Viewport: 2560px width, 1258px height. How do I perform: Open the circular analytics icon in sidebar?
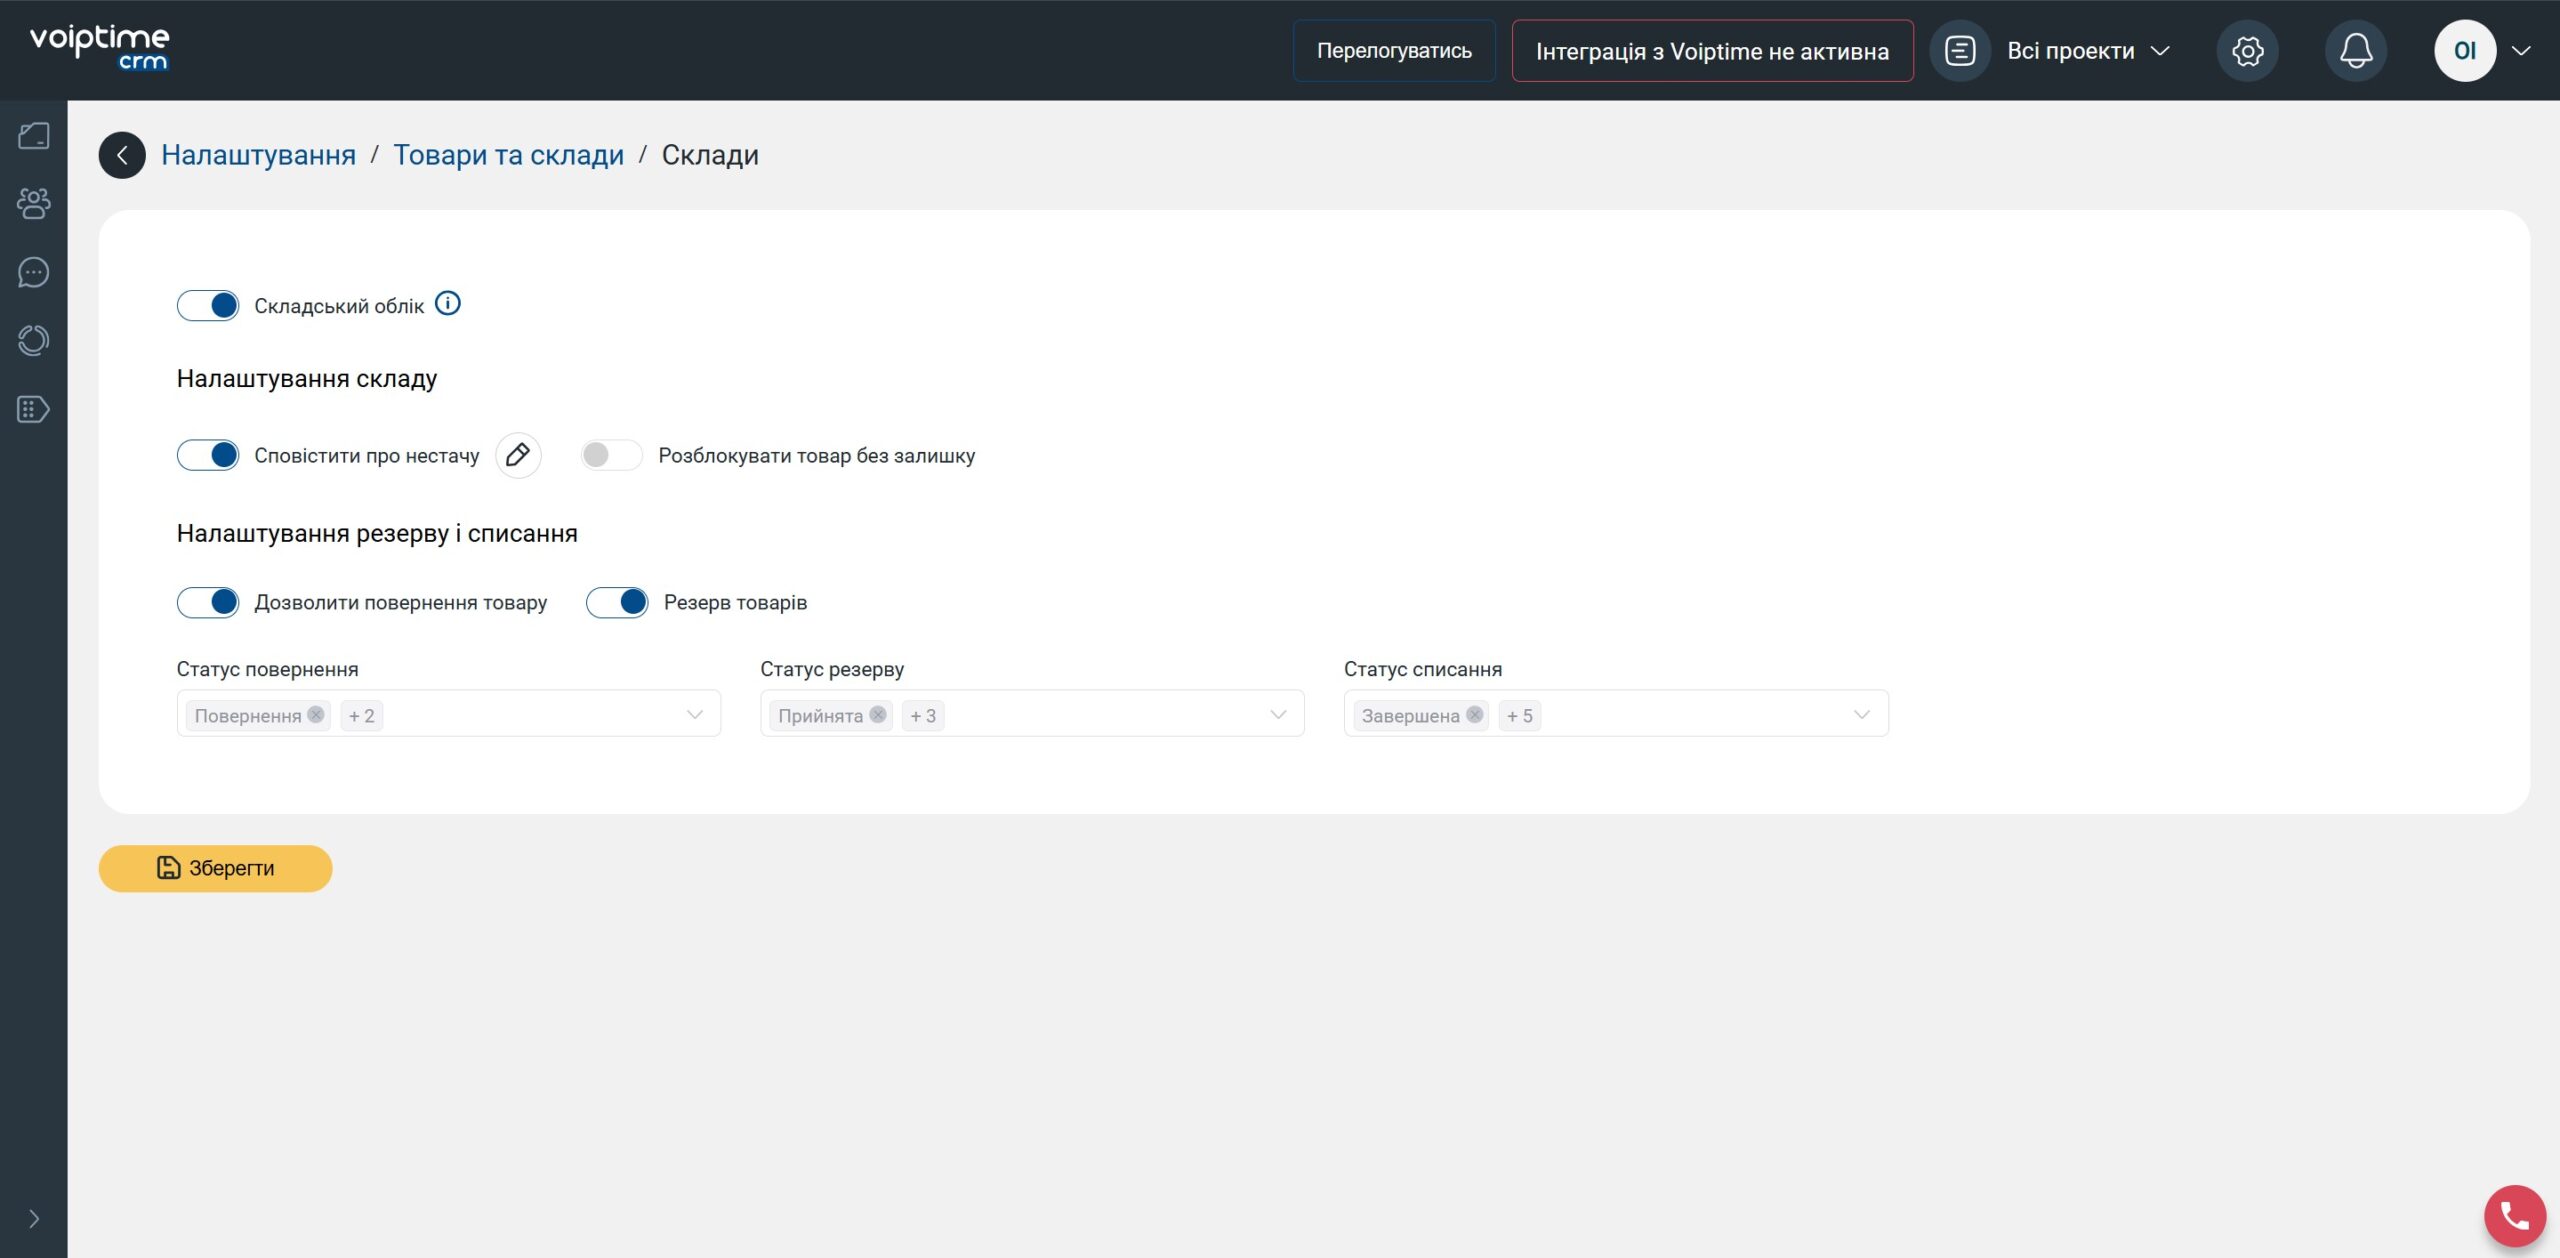coord(34,341)
